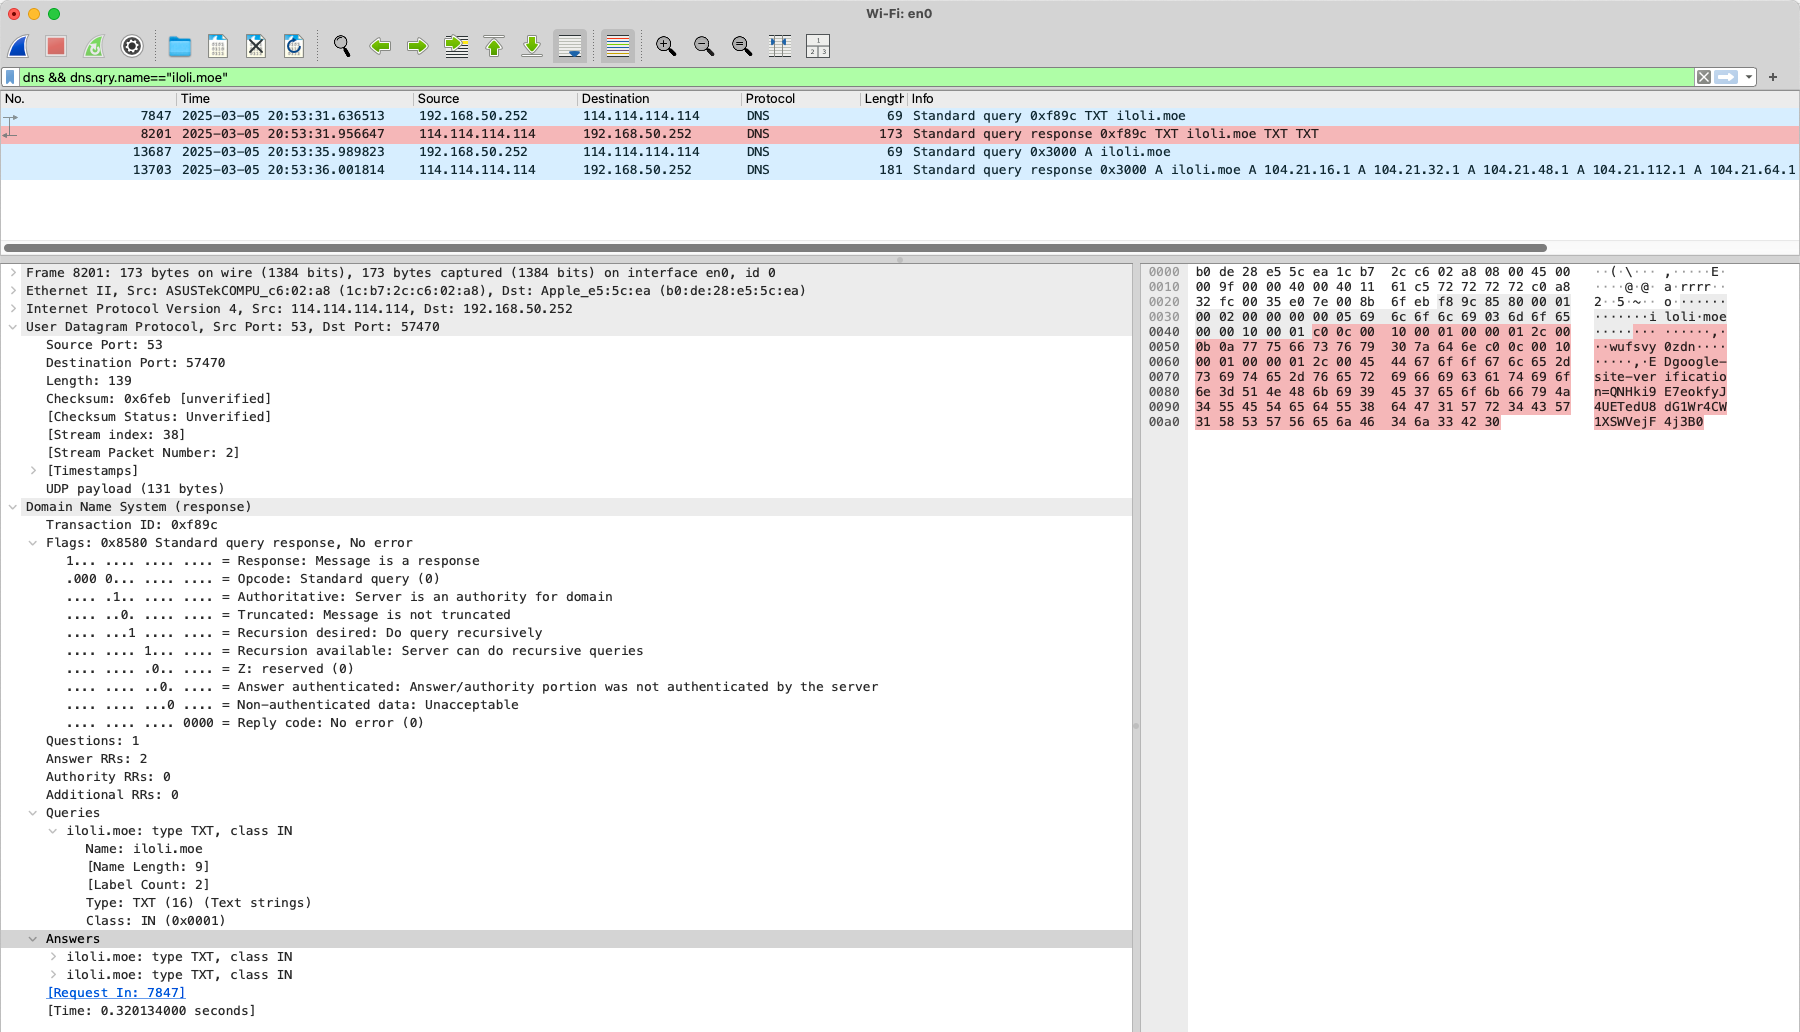Expand the Ethernet II section

point(13,291)
